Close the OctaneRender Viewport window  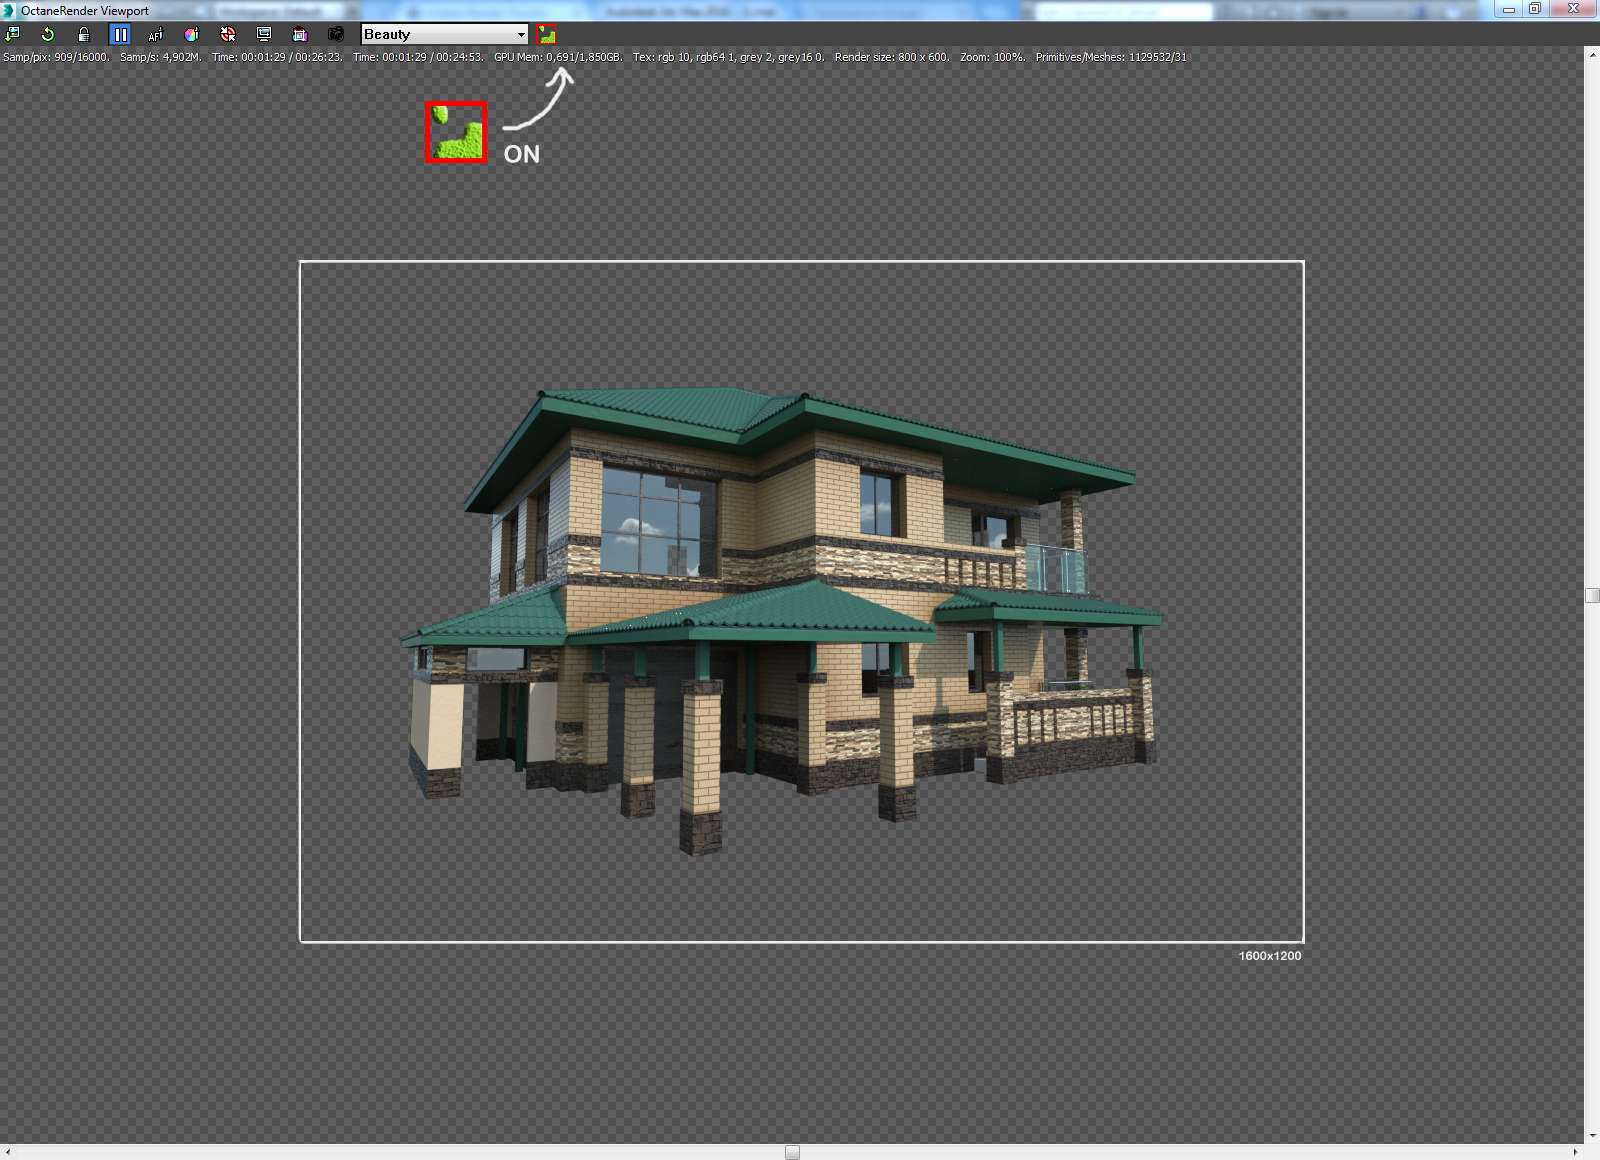point(1573,9)
